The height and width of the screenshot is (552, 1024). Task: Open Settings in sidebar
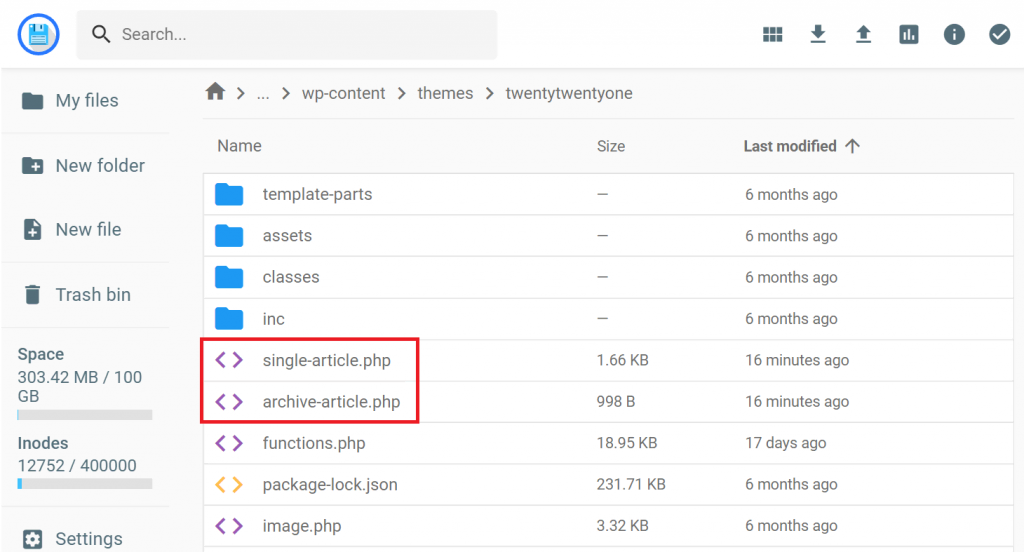click(88, 539)
